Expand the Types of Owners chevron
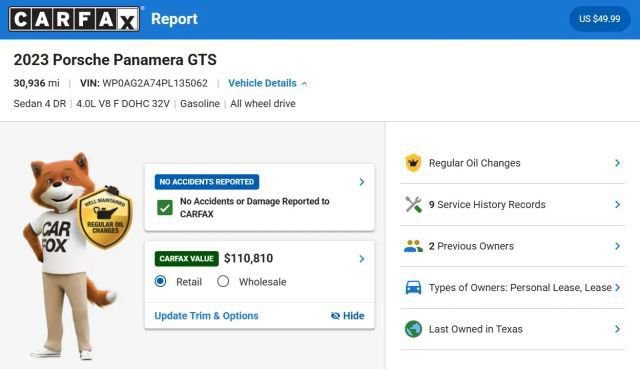Screen dimensions: 640x369 pos(618,288)
